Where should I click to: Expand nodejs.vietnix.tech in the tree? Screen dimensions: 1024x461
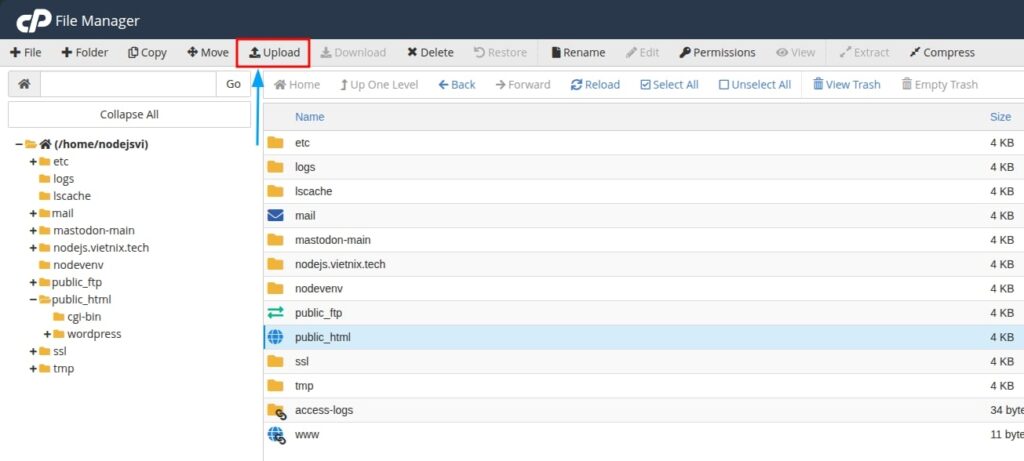[x=33, y=247]
